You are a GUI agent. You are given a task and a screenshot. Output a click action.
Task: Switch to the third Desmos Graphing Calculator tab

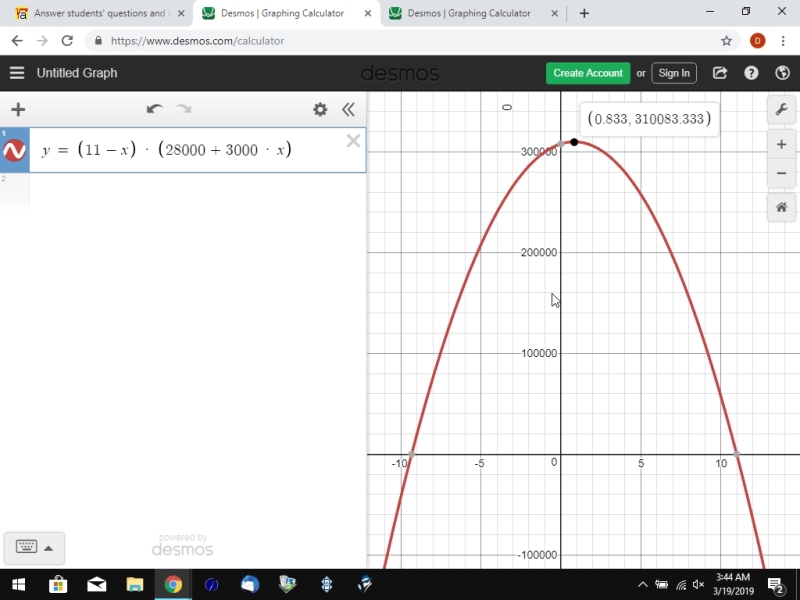click(x=469, y=13)
